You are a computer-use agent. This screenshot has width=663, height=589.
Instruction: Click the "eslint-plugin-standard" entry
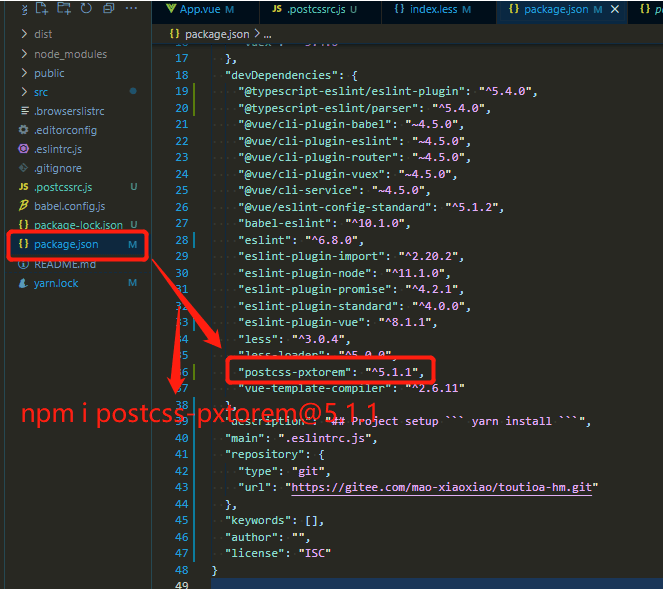tap(354, 306)
